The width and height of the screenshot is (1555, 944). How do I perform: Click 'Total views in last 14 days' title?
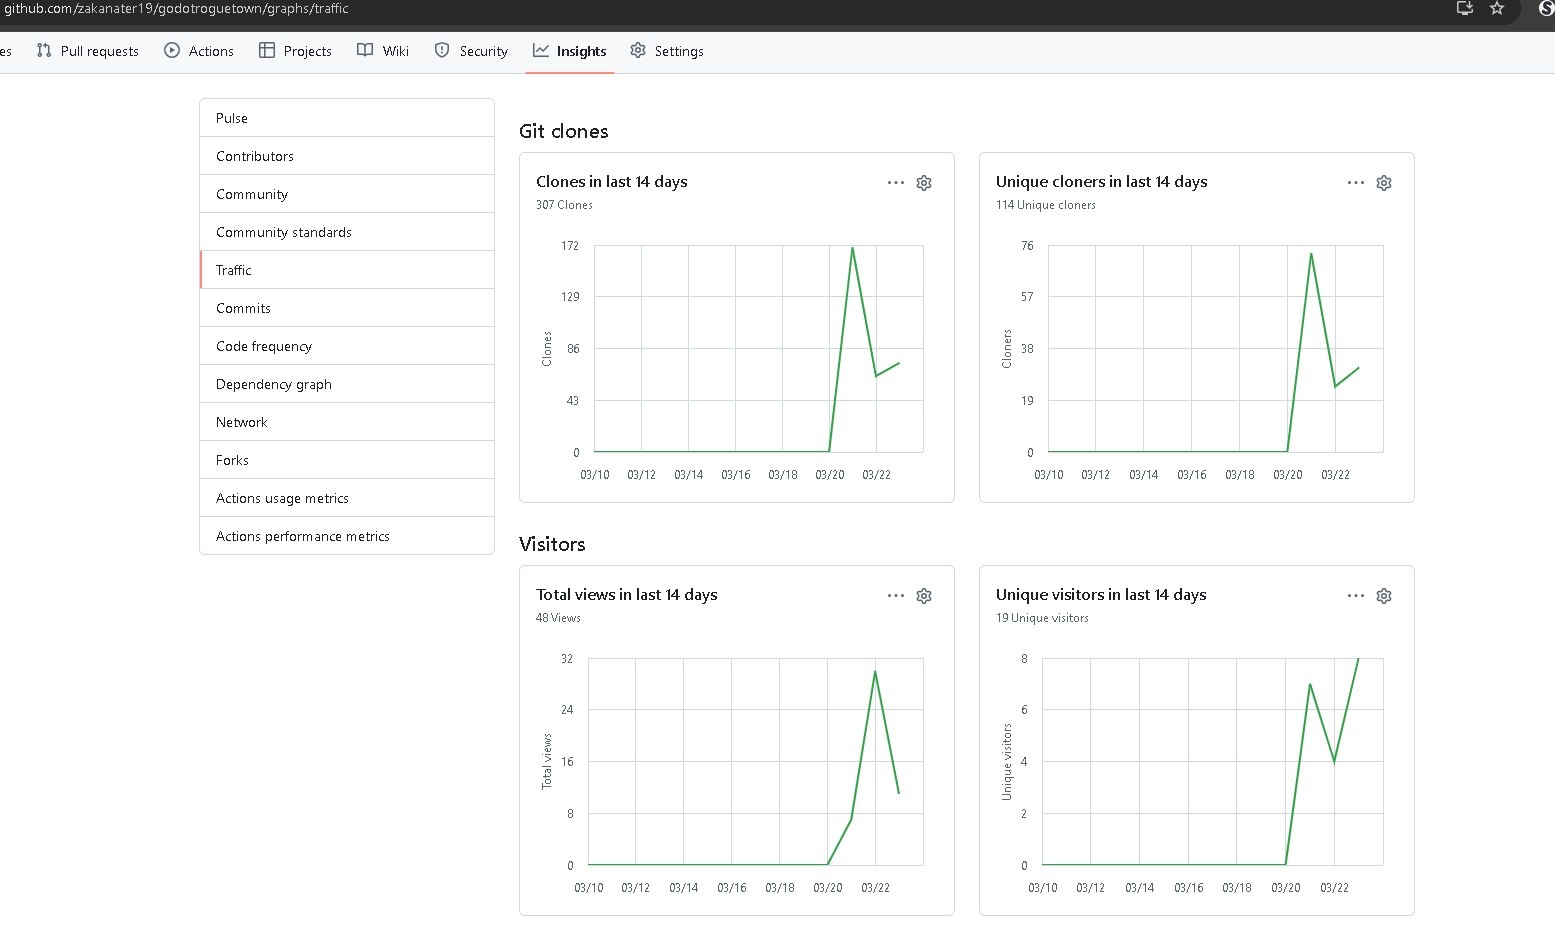point(627,595)
